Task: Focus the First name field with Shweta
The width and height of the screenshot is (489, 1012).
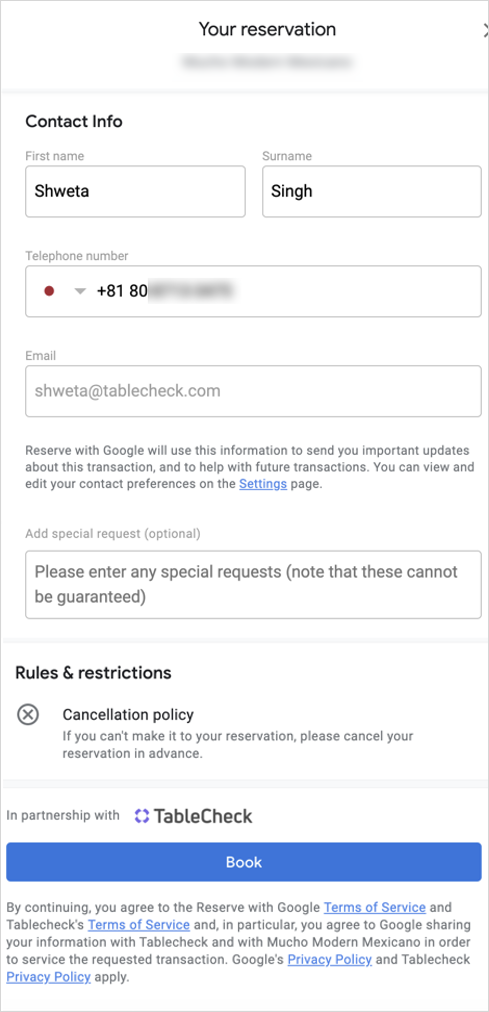Action: click(135, 192)
